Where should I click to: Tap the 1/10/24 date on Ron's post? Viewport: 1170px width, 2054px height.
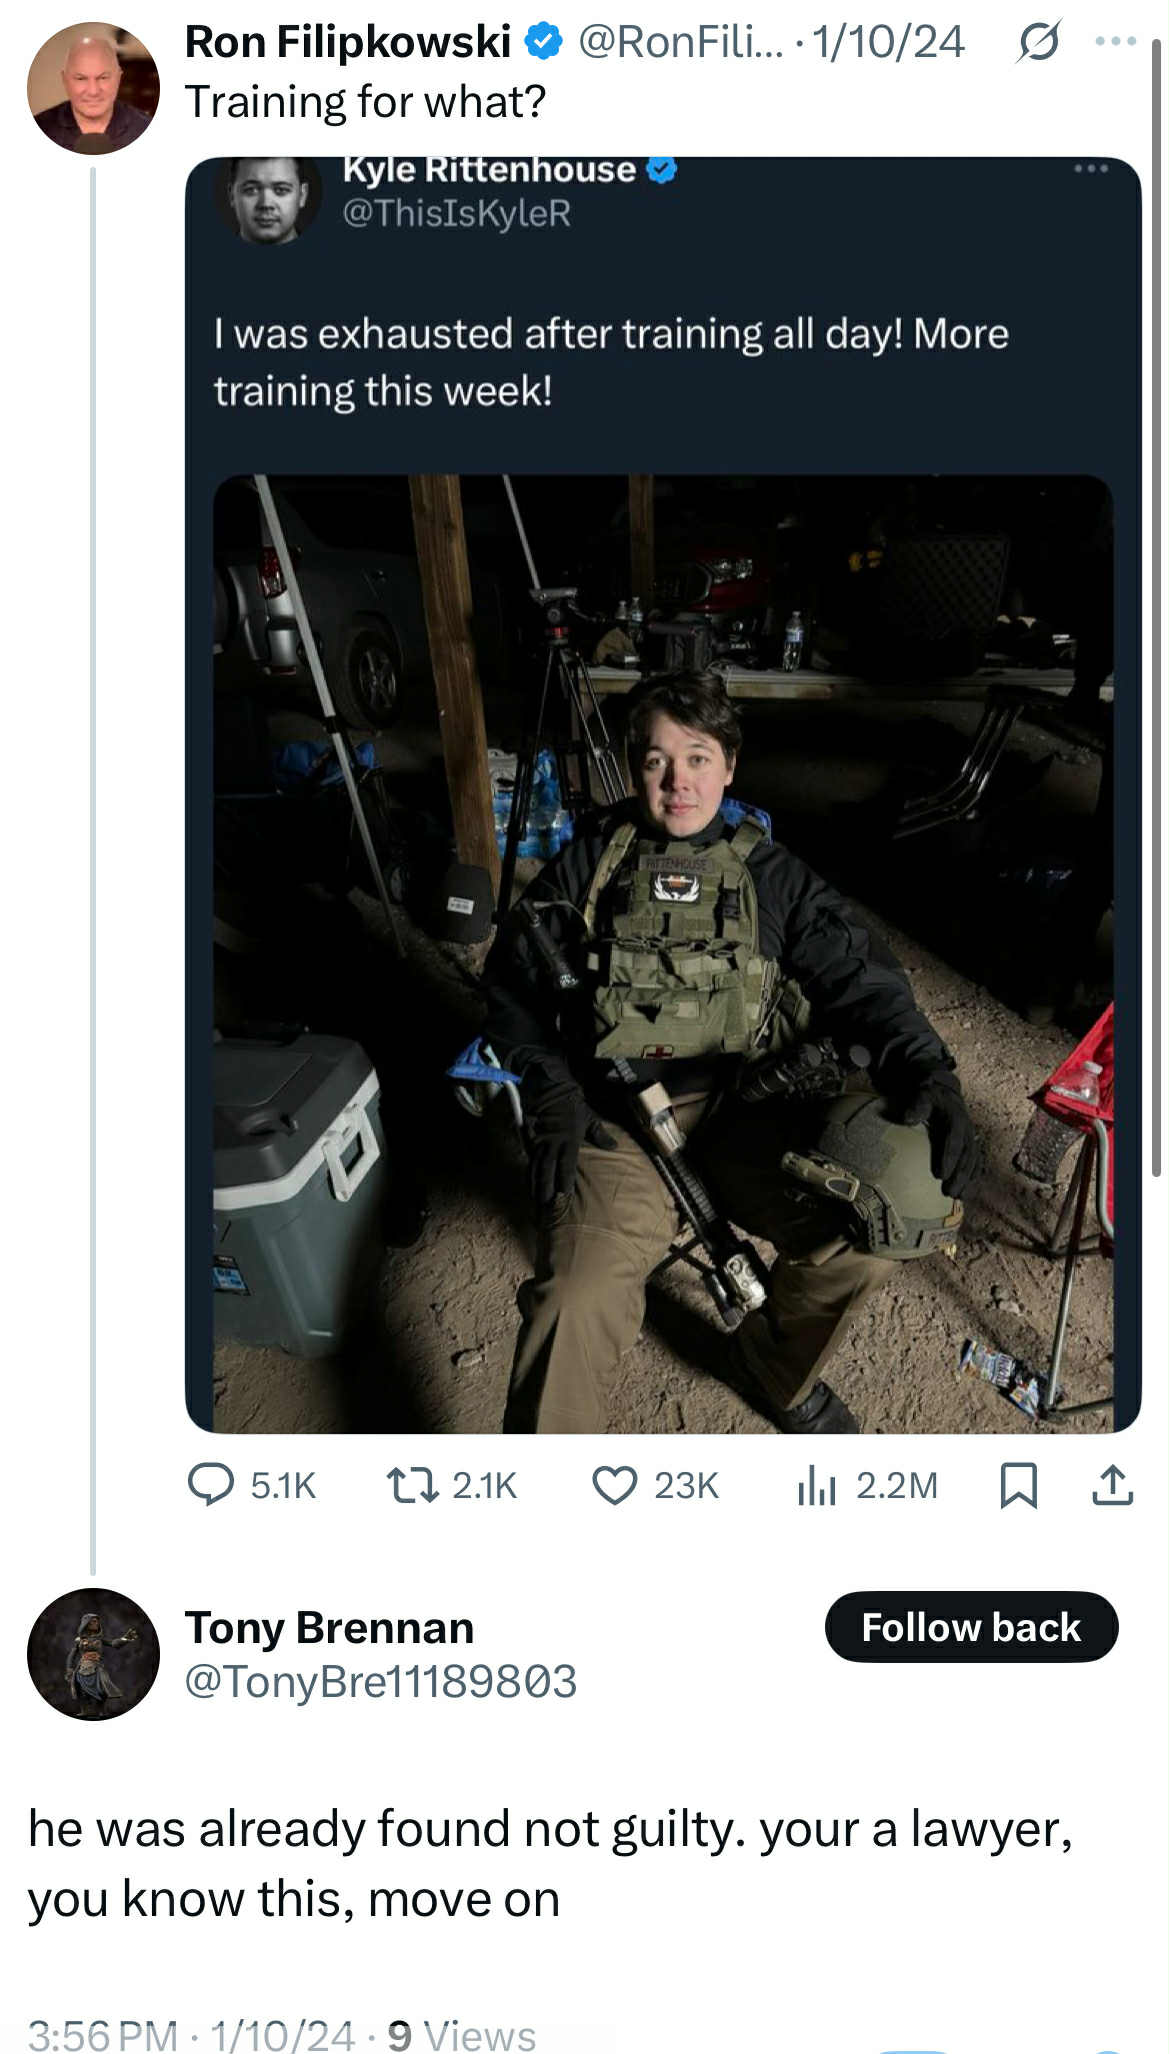[888, 42]
